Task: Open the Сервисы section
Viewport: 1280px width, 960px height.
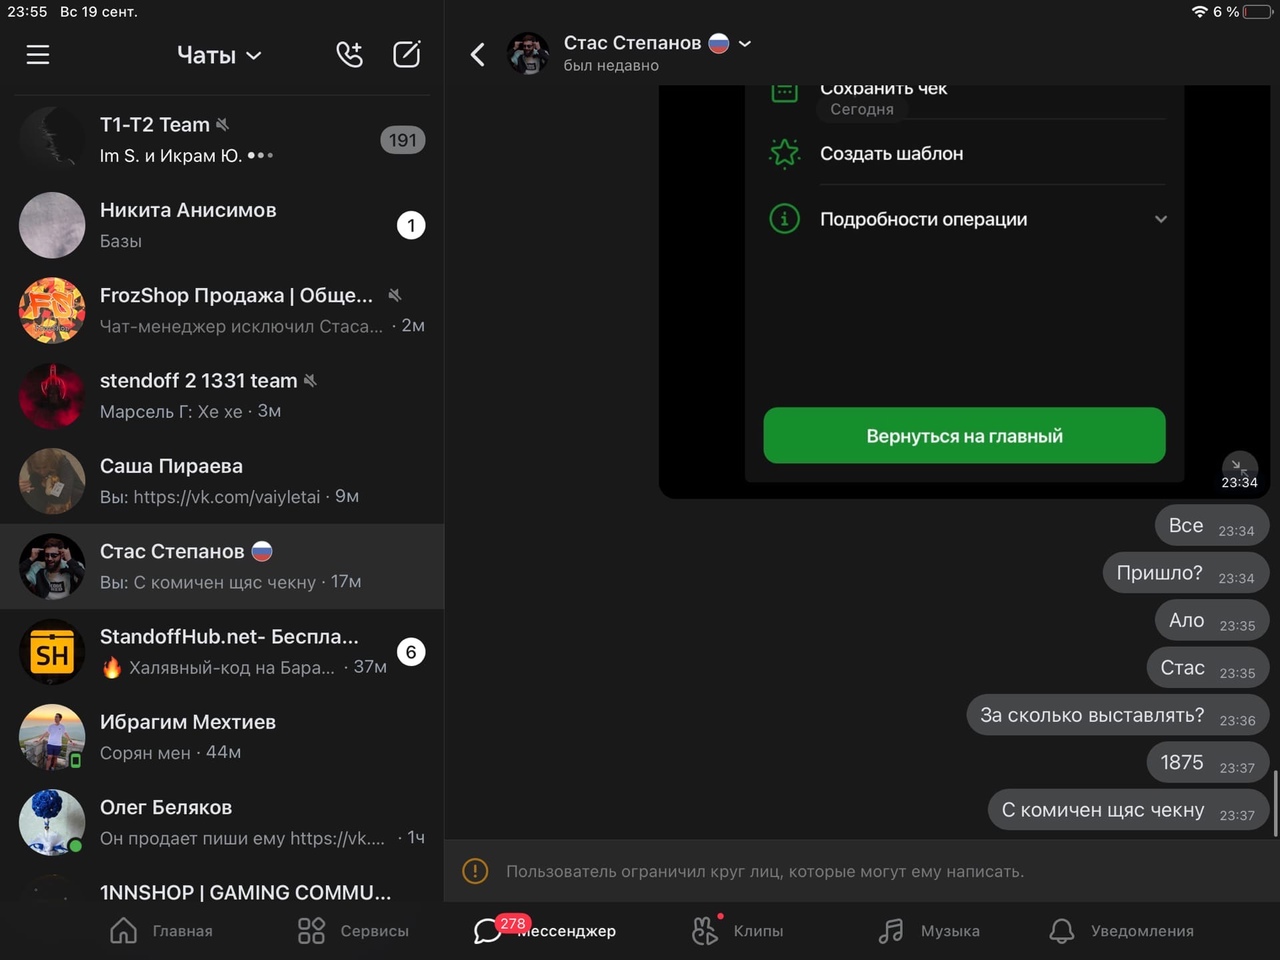Action: tap(353, 931)
